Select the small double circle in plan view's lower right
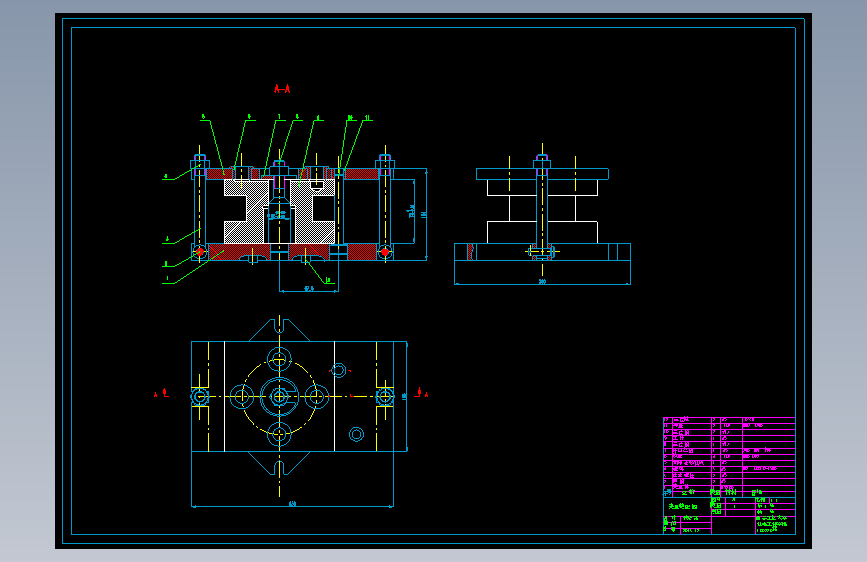 (x=357, y=434)
